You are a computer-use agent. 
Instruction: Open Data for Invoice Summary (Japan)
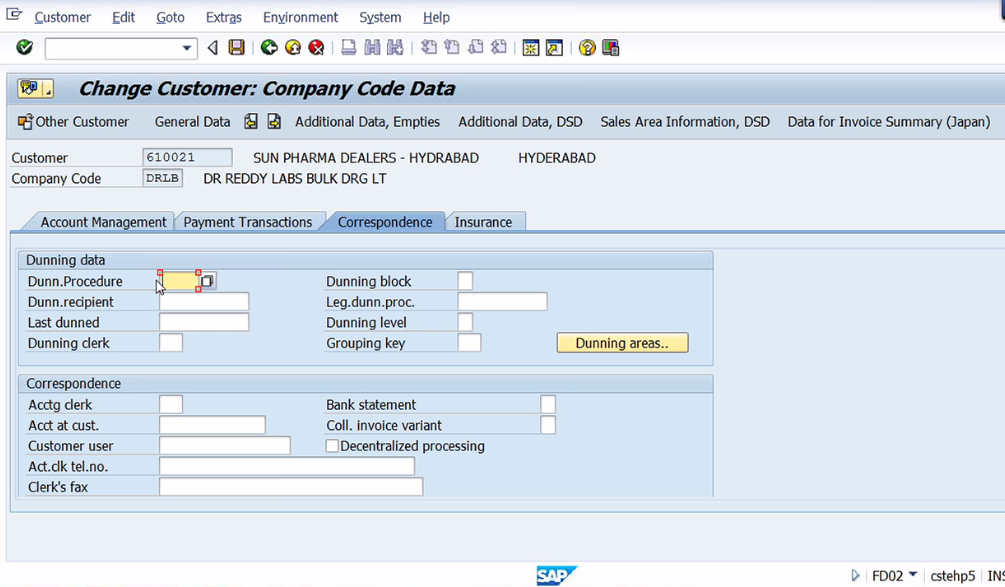click(x=889, y=122)
